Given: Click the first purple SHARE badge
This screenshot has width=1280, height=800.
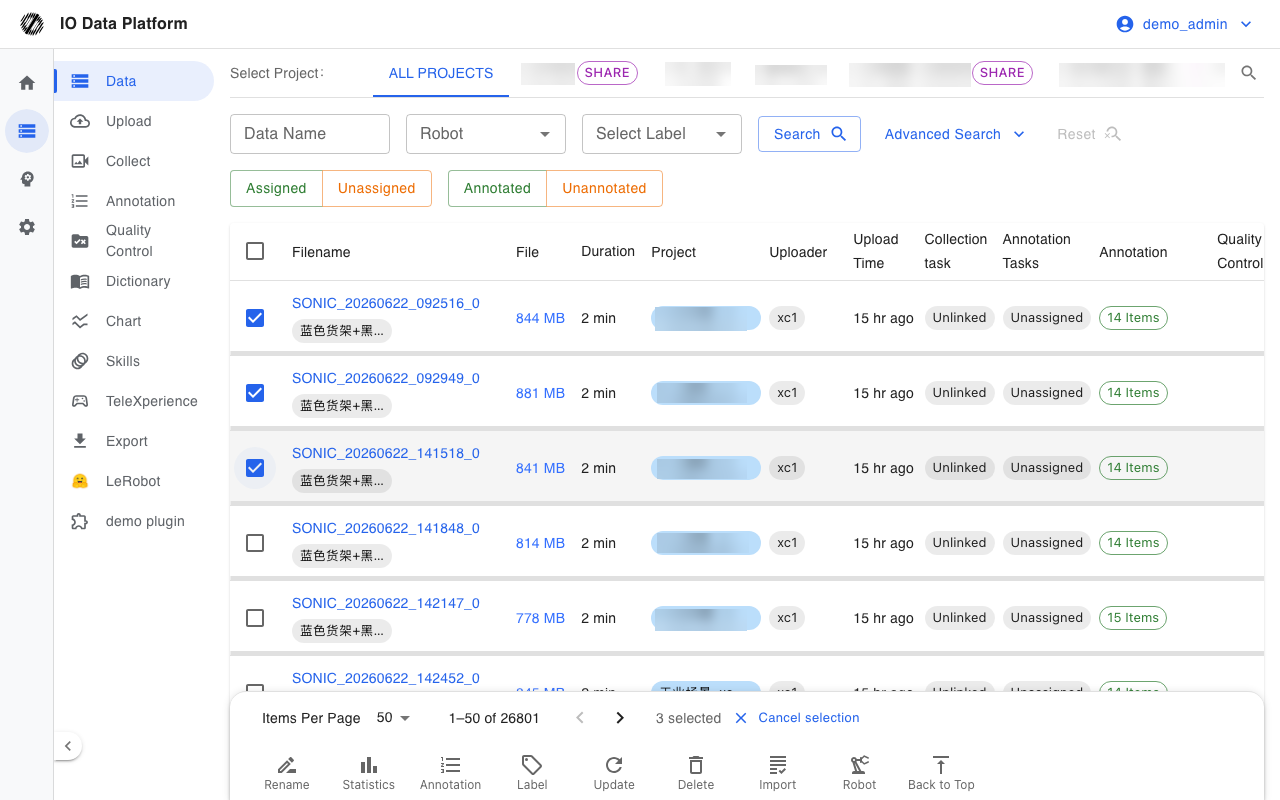Looking at the screenshot, I should point(607,73).
